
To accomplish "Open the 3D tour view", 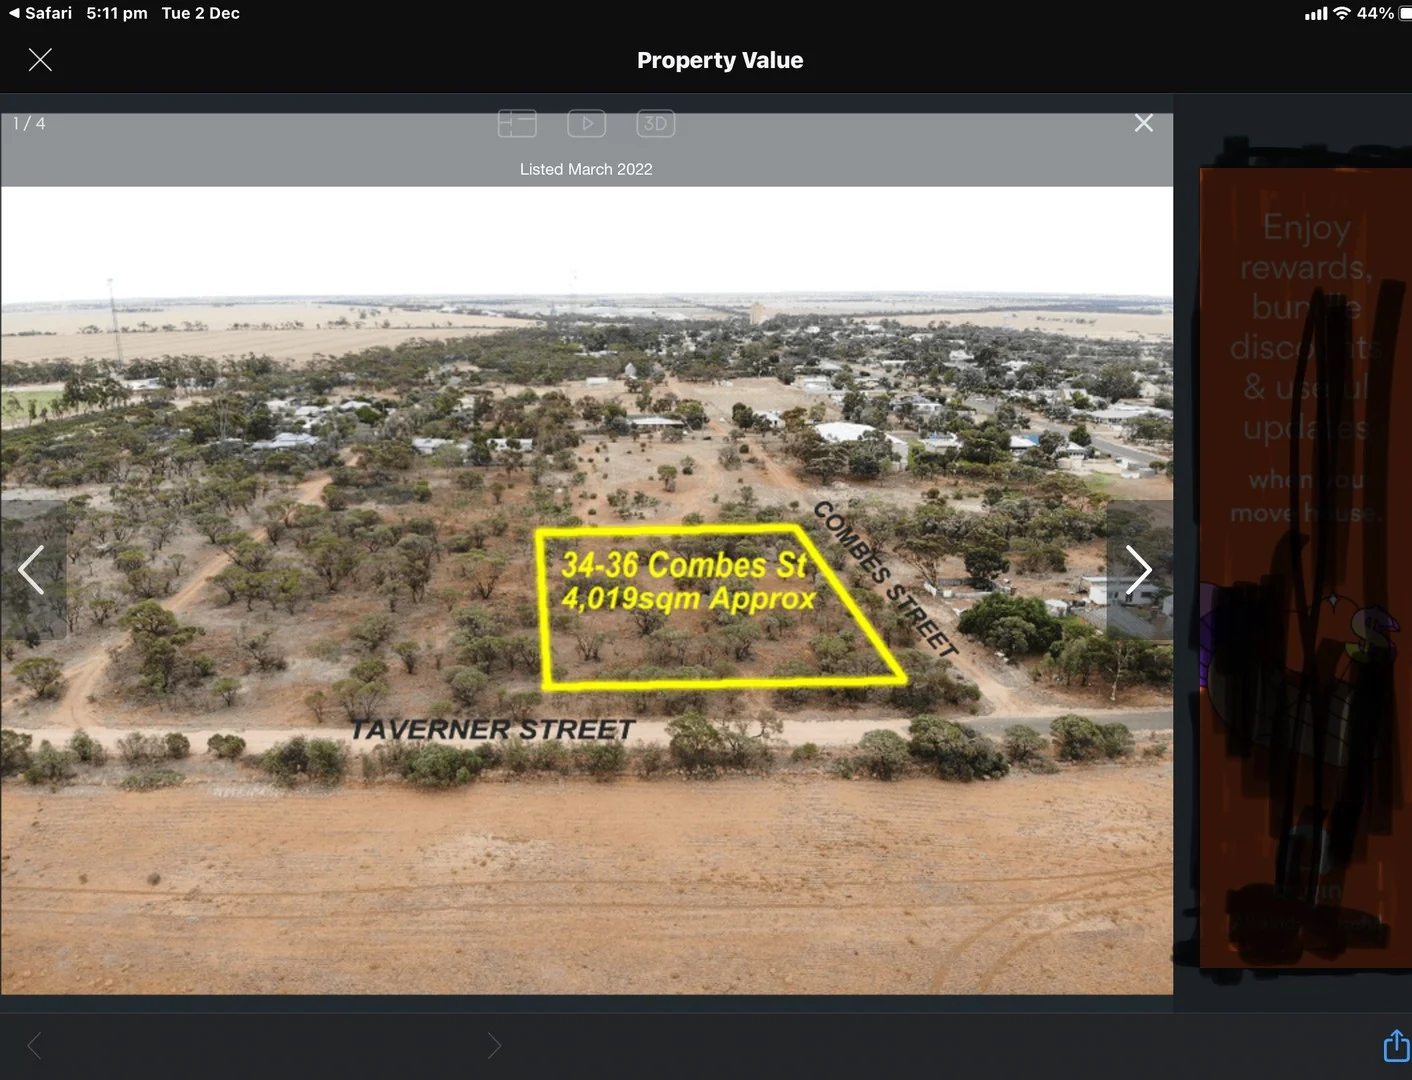I will pyautogui.click(x=656, y=123).
